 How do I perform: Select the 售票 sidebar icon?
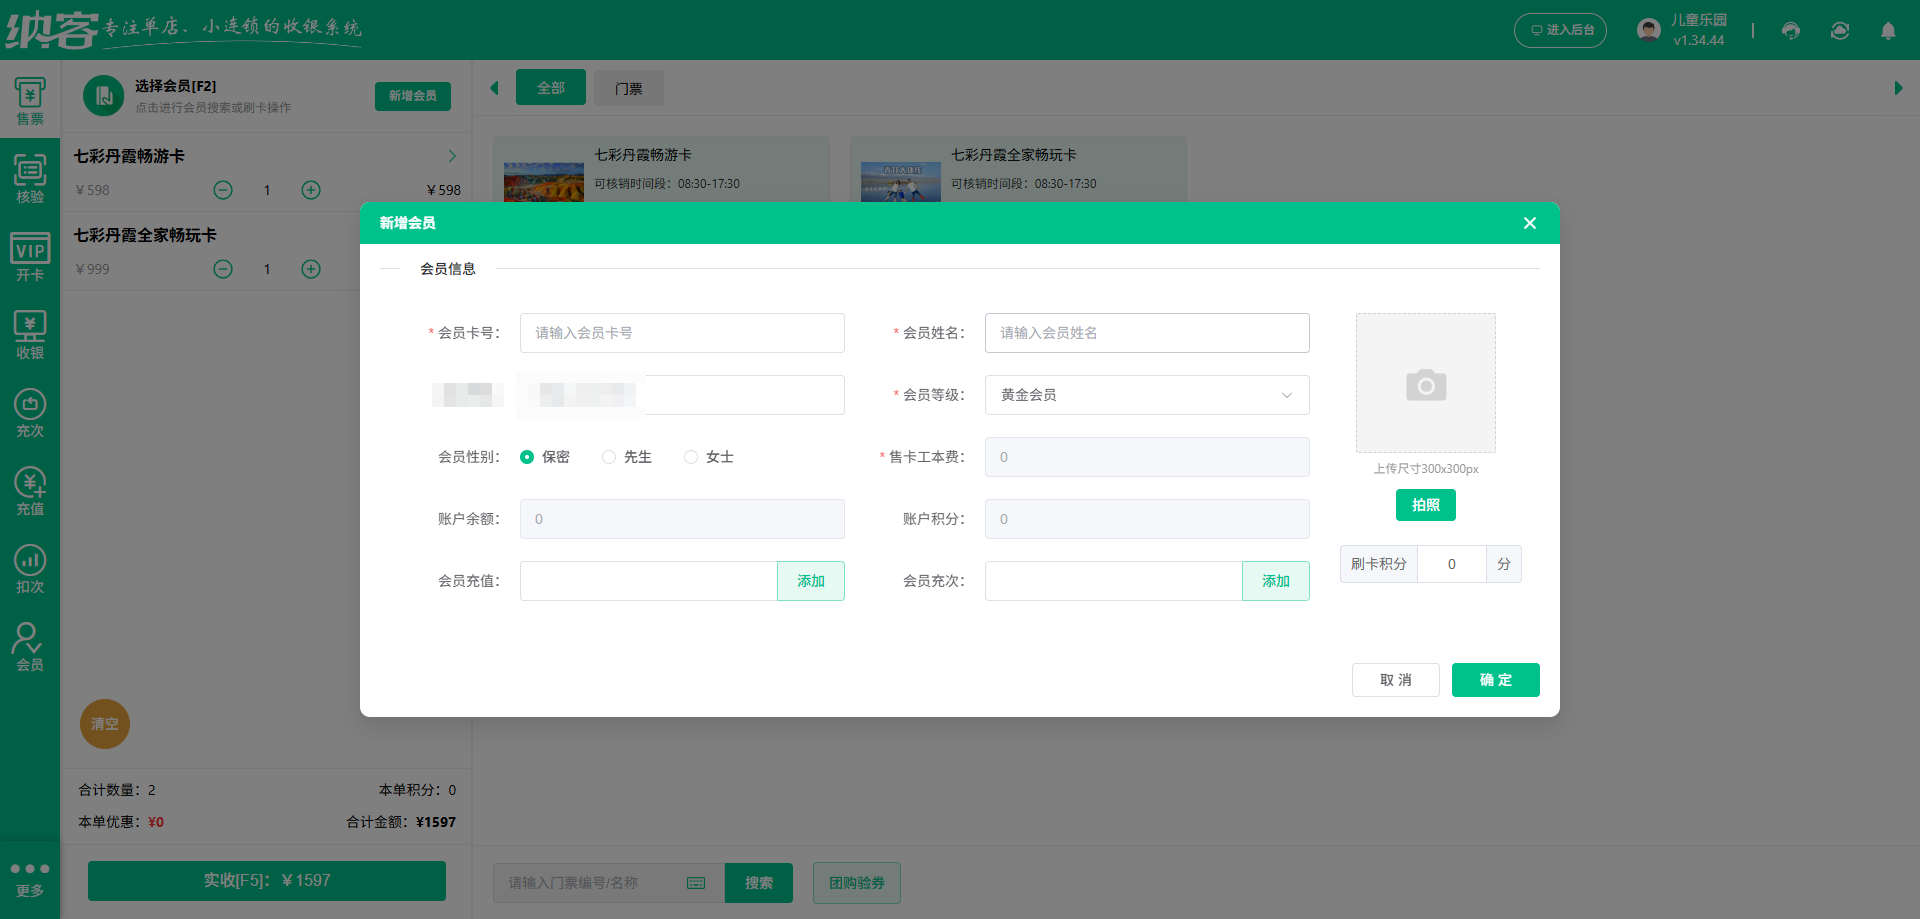[x=30, y=98]
